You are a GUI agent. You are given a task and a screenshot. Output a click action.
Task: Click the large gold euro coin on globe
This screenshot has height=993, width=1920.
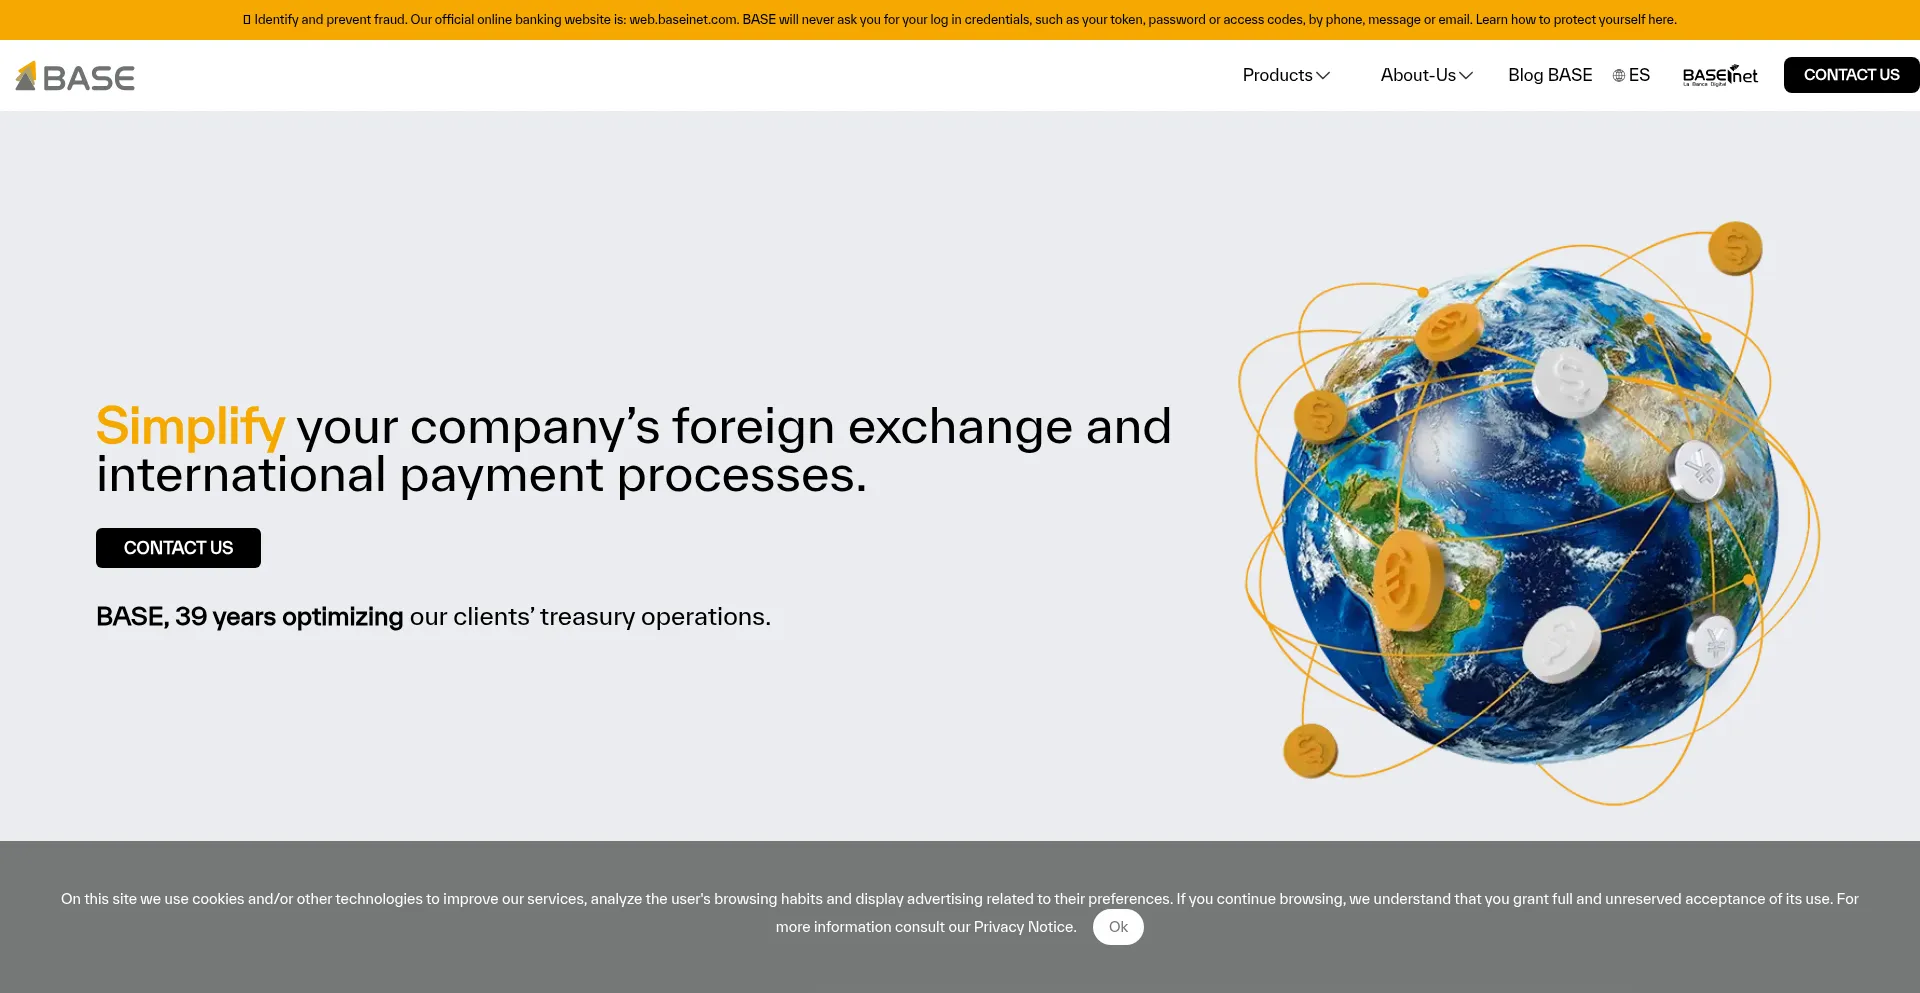[1407, 581]
